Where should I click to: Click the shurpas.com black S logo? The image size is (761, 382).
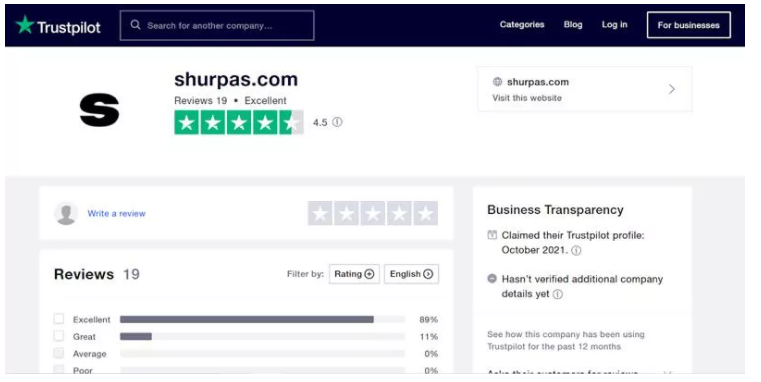tap(99, 110)
